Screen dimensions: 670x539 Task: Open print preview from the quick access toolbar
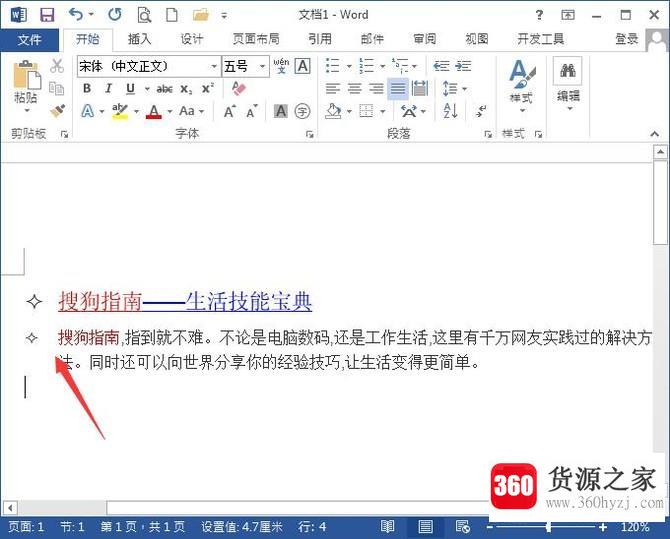click(x=144, y=15)
